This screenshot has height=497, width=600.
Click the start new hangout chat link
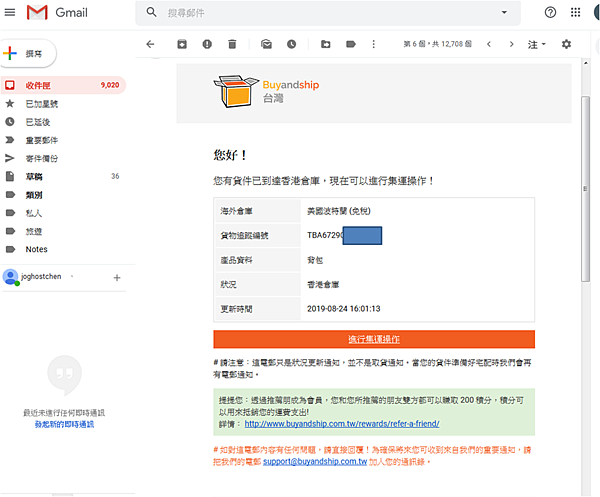tap(64, 424)
